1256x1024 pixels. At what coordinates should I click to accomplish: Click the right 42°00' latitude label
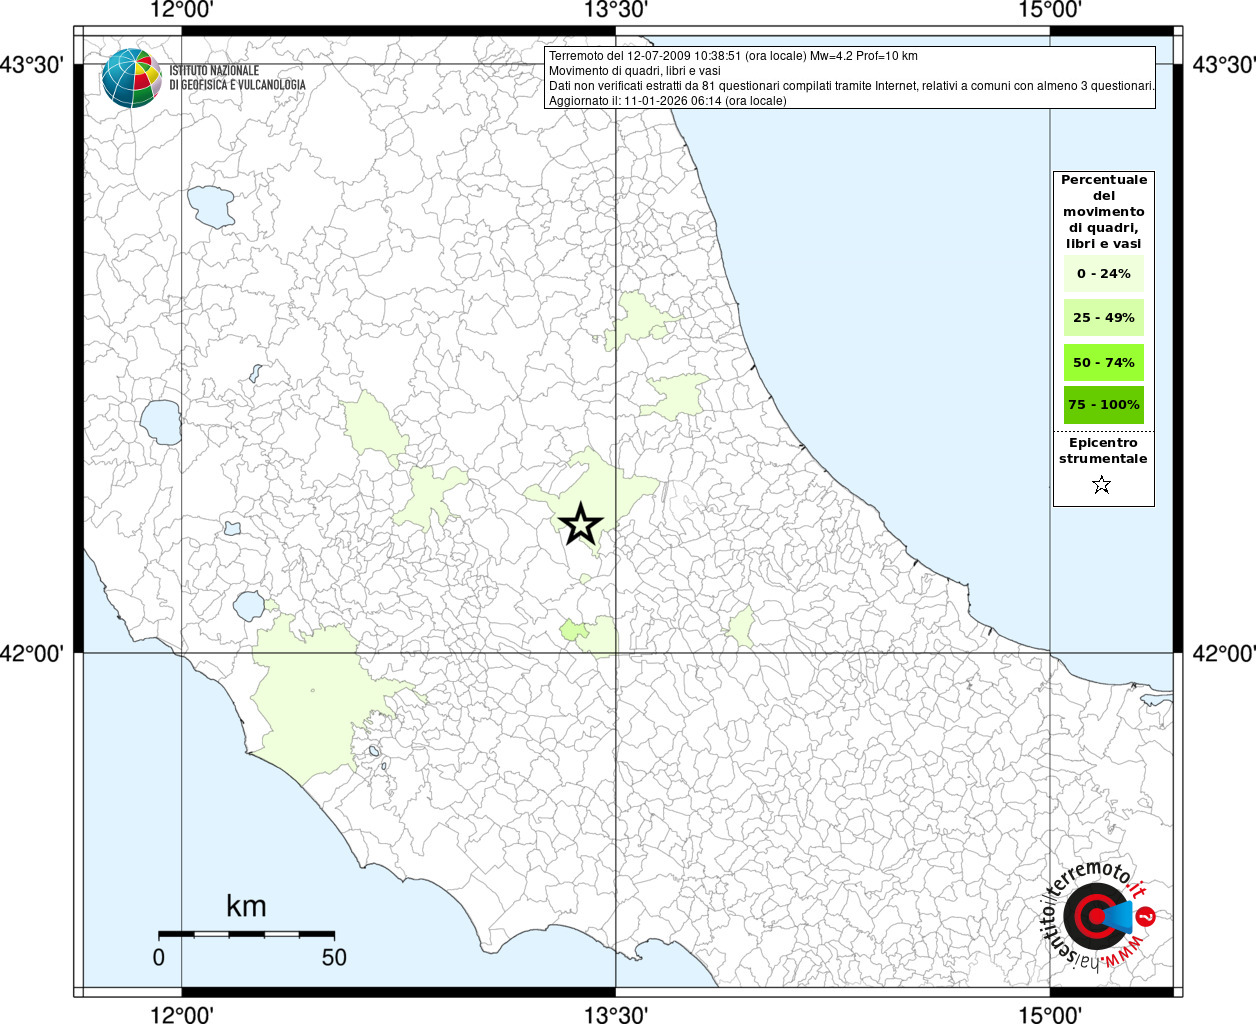[x=1224, y=653]
